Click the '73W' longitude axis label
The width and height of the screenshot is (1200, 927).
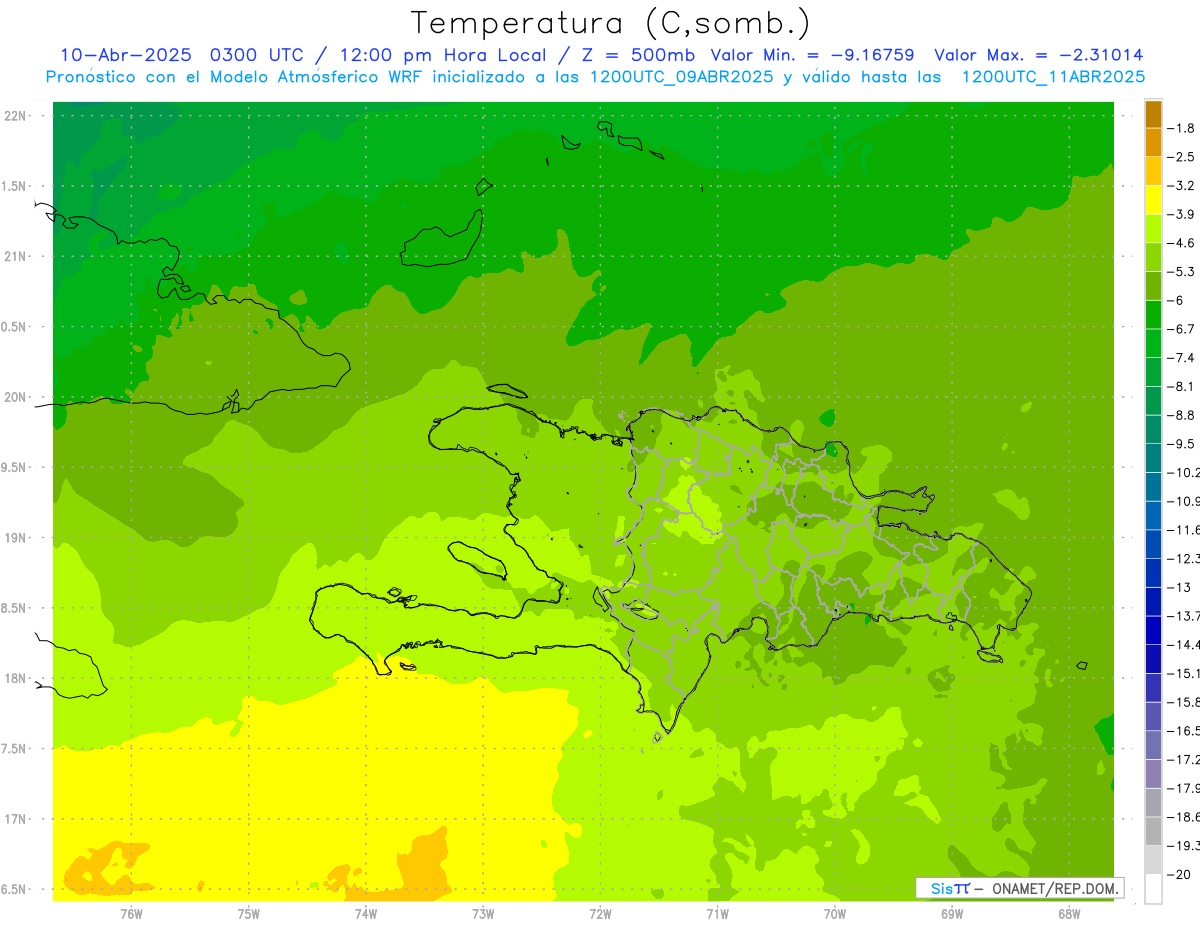pos(483,914)
